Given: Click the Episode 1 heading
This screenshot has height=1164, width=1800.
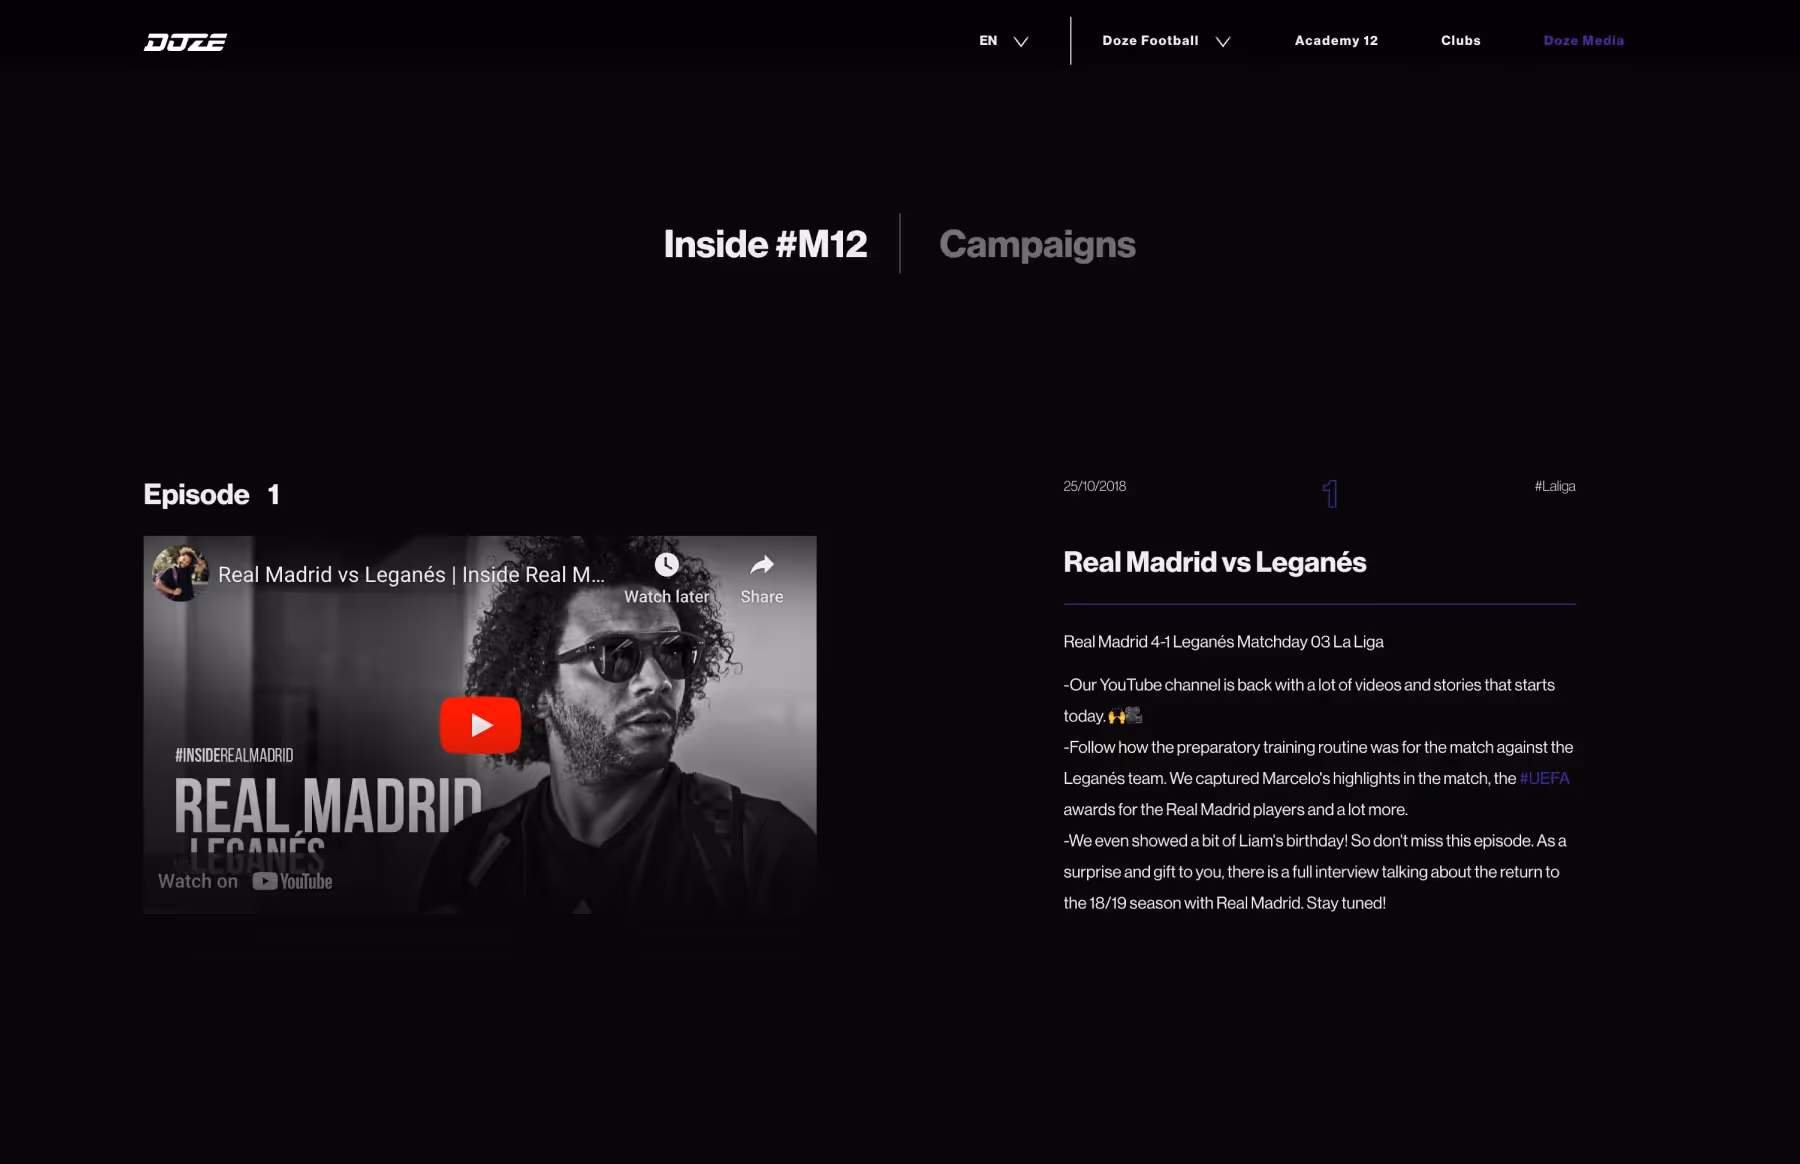Looking at the screenshot, I should (x=212, y=494).
